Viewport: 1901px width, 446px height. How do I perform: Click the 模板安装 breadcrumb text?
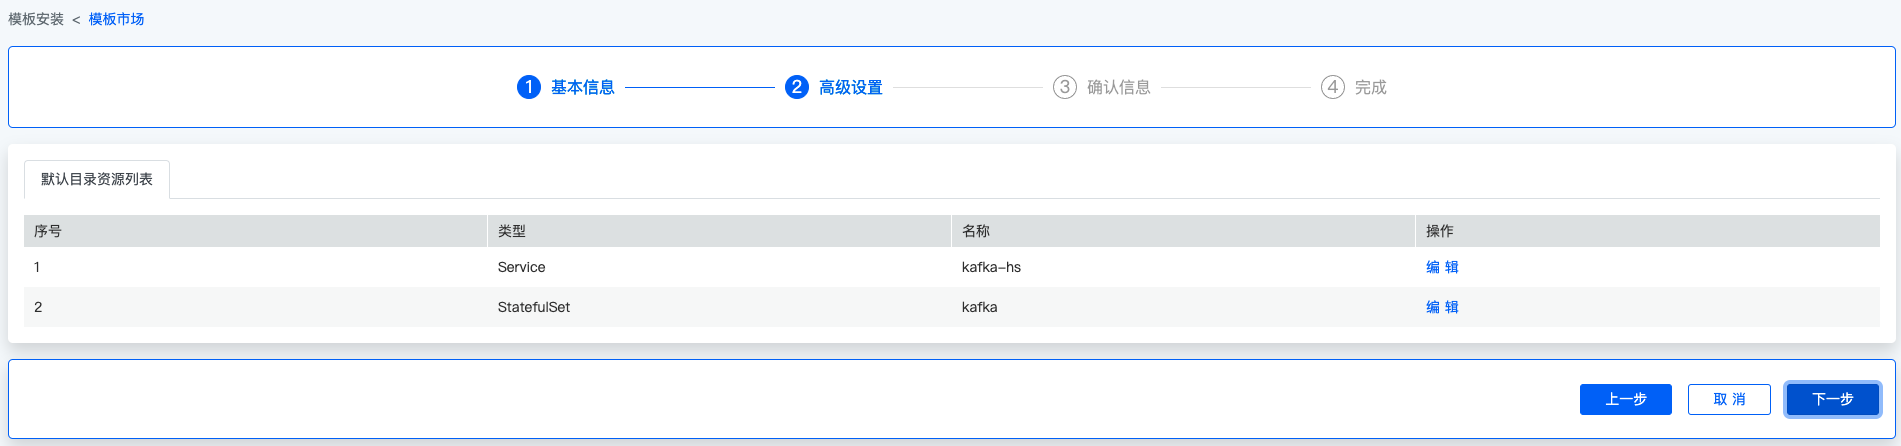click(x=36, y=19)
